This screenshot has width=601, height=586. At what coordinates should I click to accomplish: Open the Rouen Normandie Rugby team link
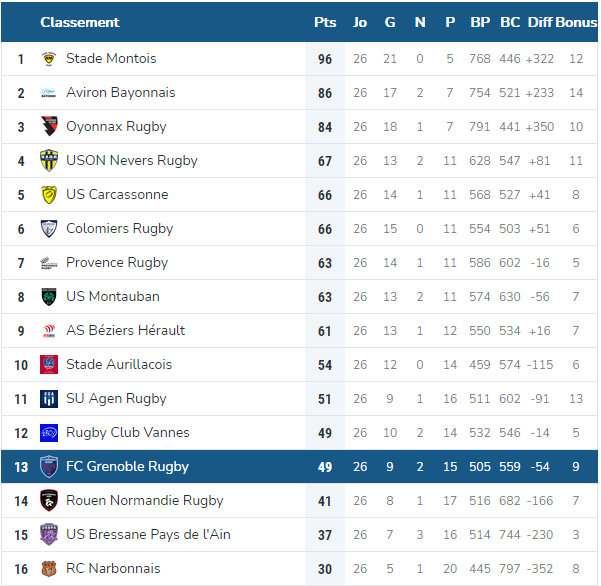(145, 501)
